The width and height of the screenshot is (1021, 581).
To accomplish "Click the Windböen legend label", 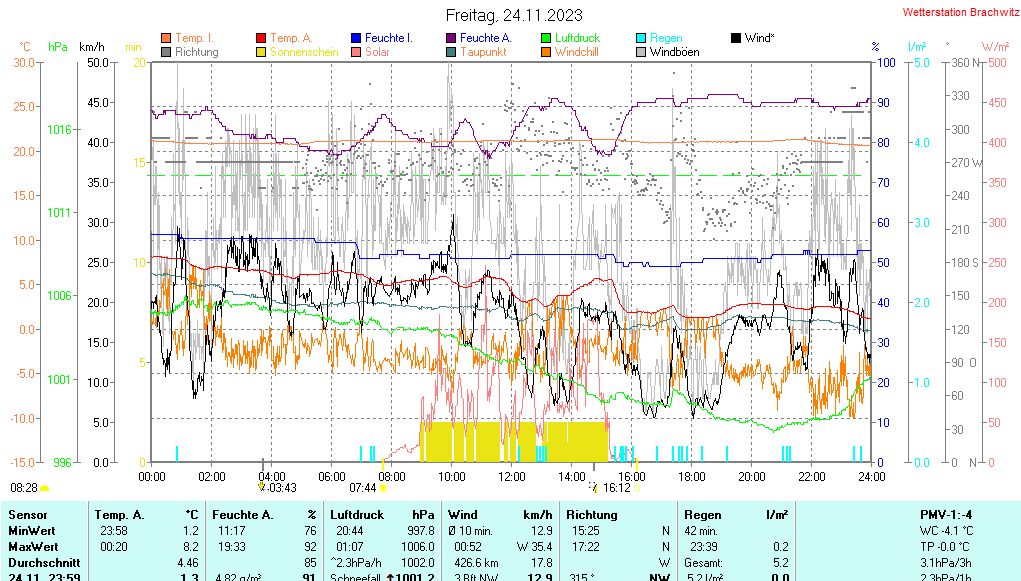I will click(x=674, y=52).
